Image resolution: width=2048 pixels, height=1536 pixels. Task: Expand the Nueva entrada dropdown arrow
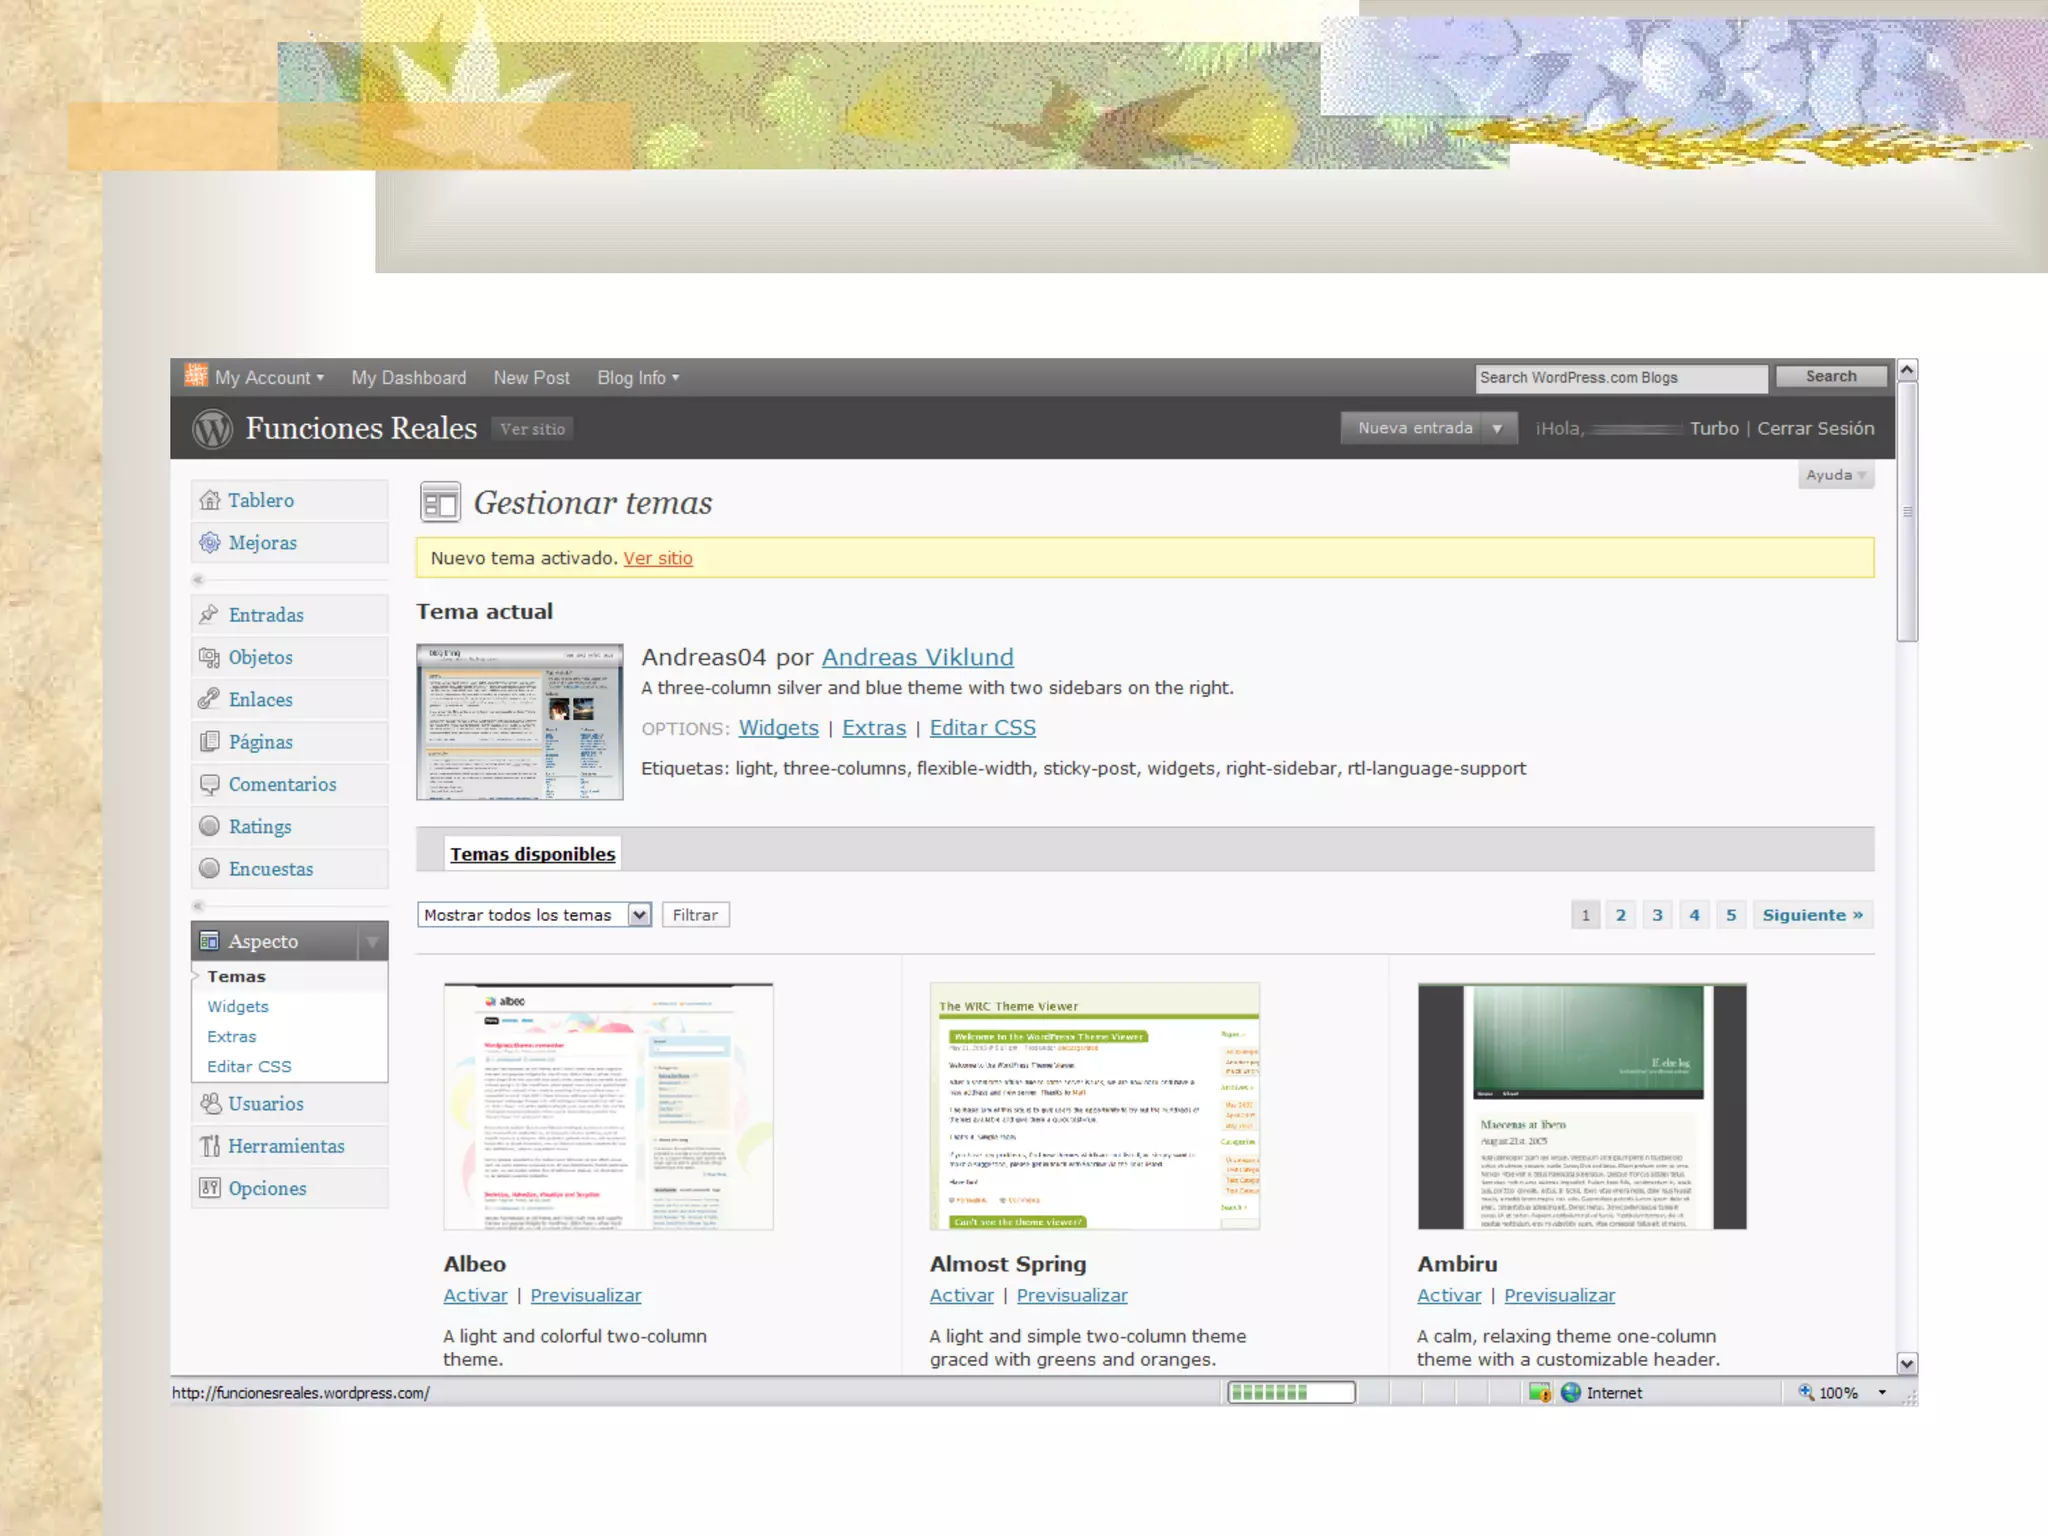[x=1497, y=429]
